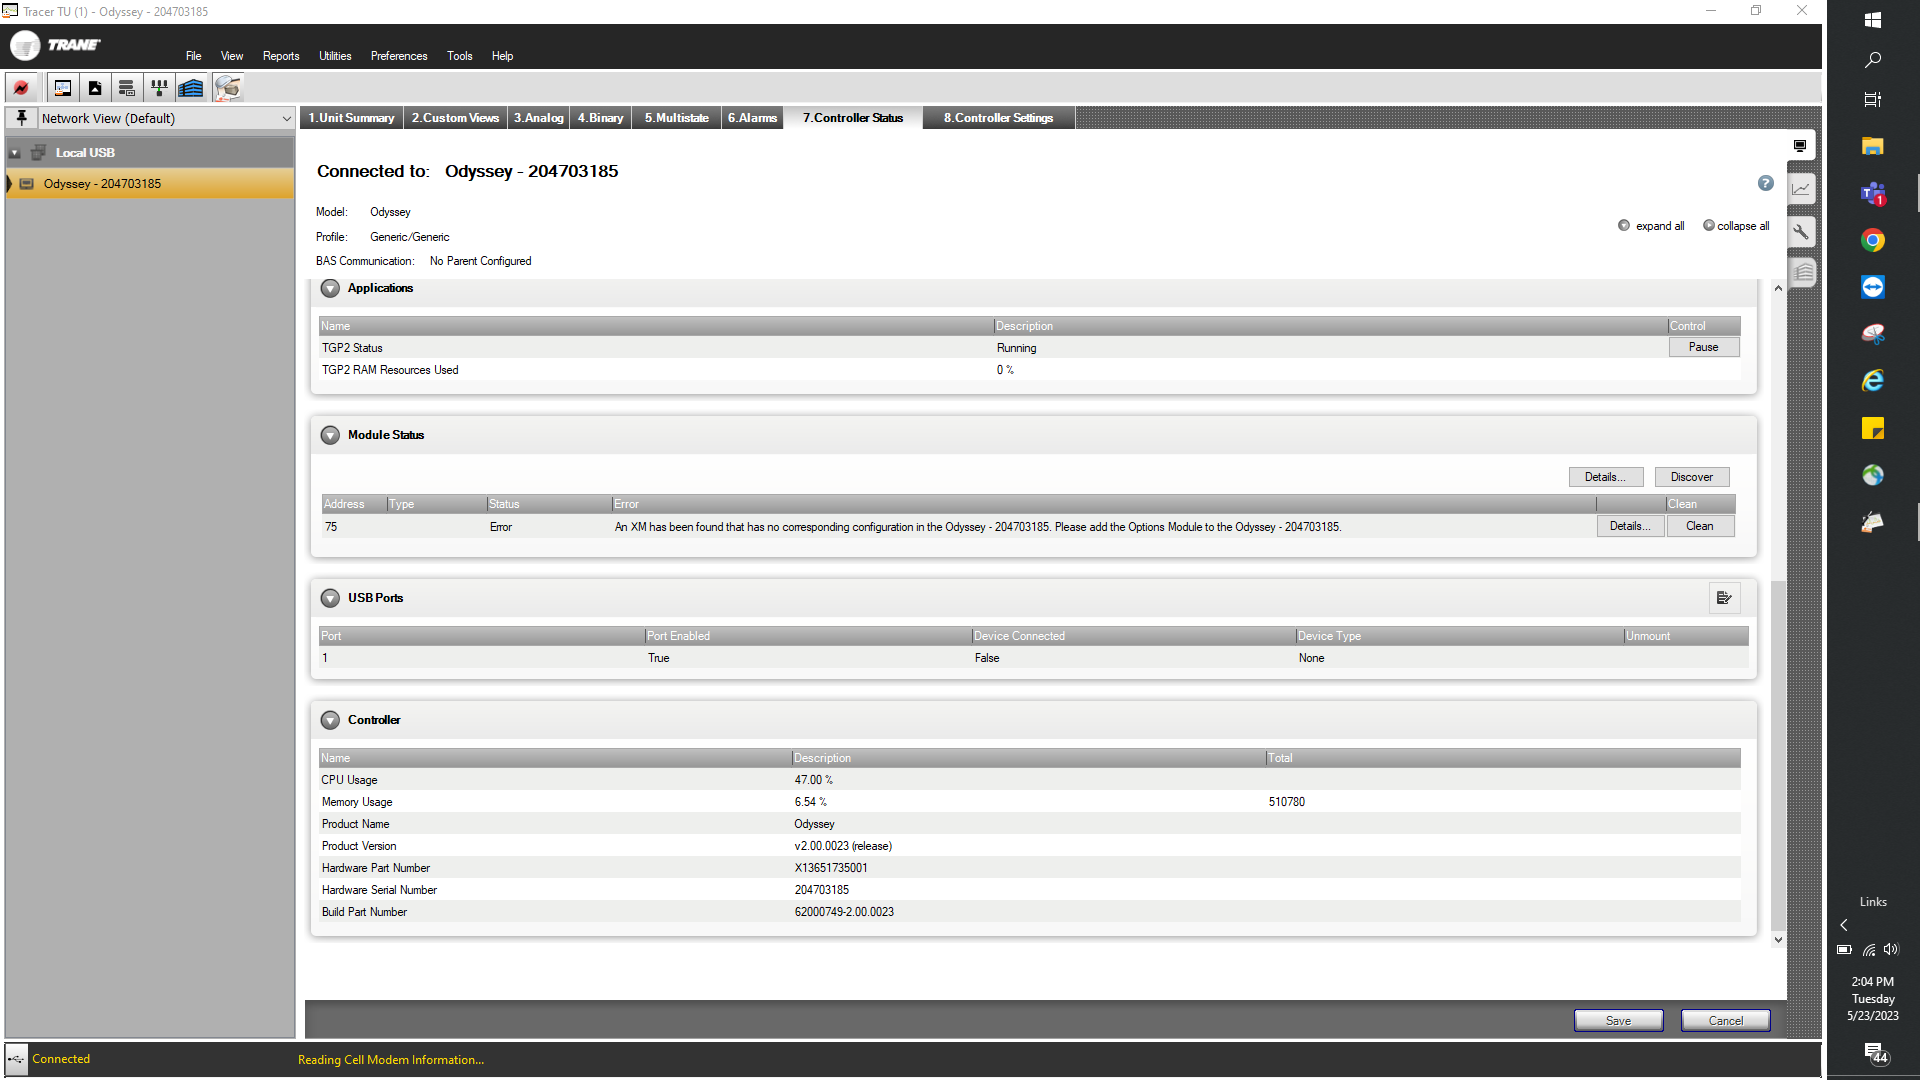
Task: Collapse the Module Status section
Action: [x=330, y=435]
